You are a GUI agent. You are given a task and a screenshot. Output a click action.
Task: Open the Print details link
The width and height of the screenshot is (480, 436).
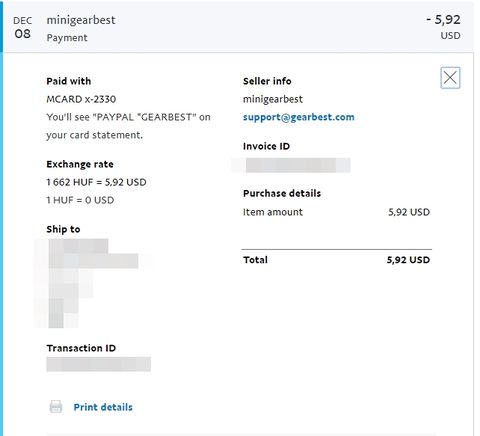pyautogui.click(x=103, y=407)
